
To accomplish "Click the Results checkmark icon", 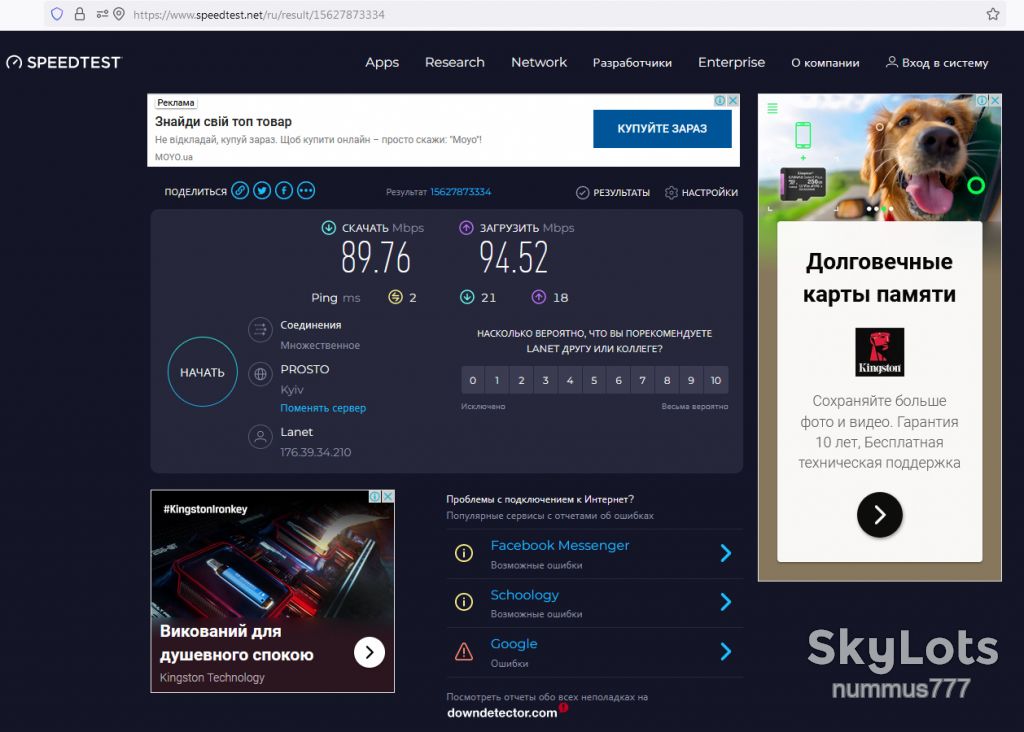I will click(583, 193).
